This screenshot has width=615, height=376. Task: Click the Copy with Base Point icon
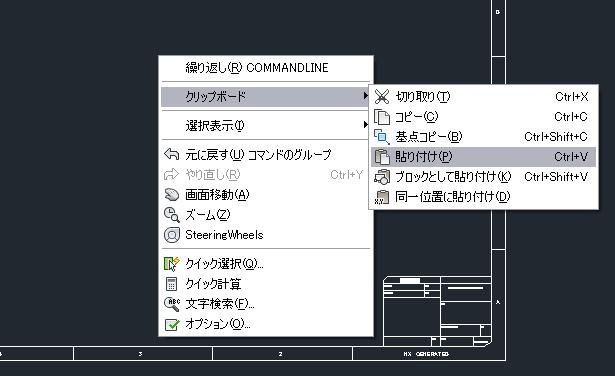[x=382, y=136]
